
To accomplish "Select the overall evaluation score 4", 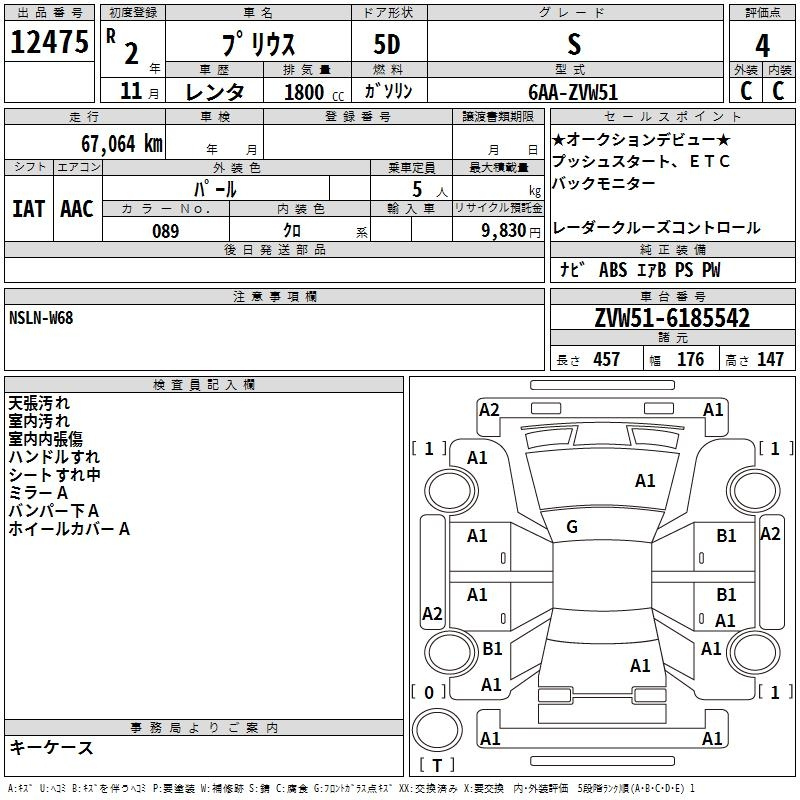I will (762, 45).
